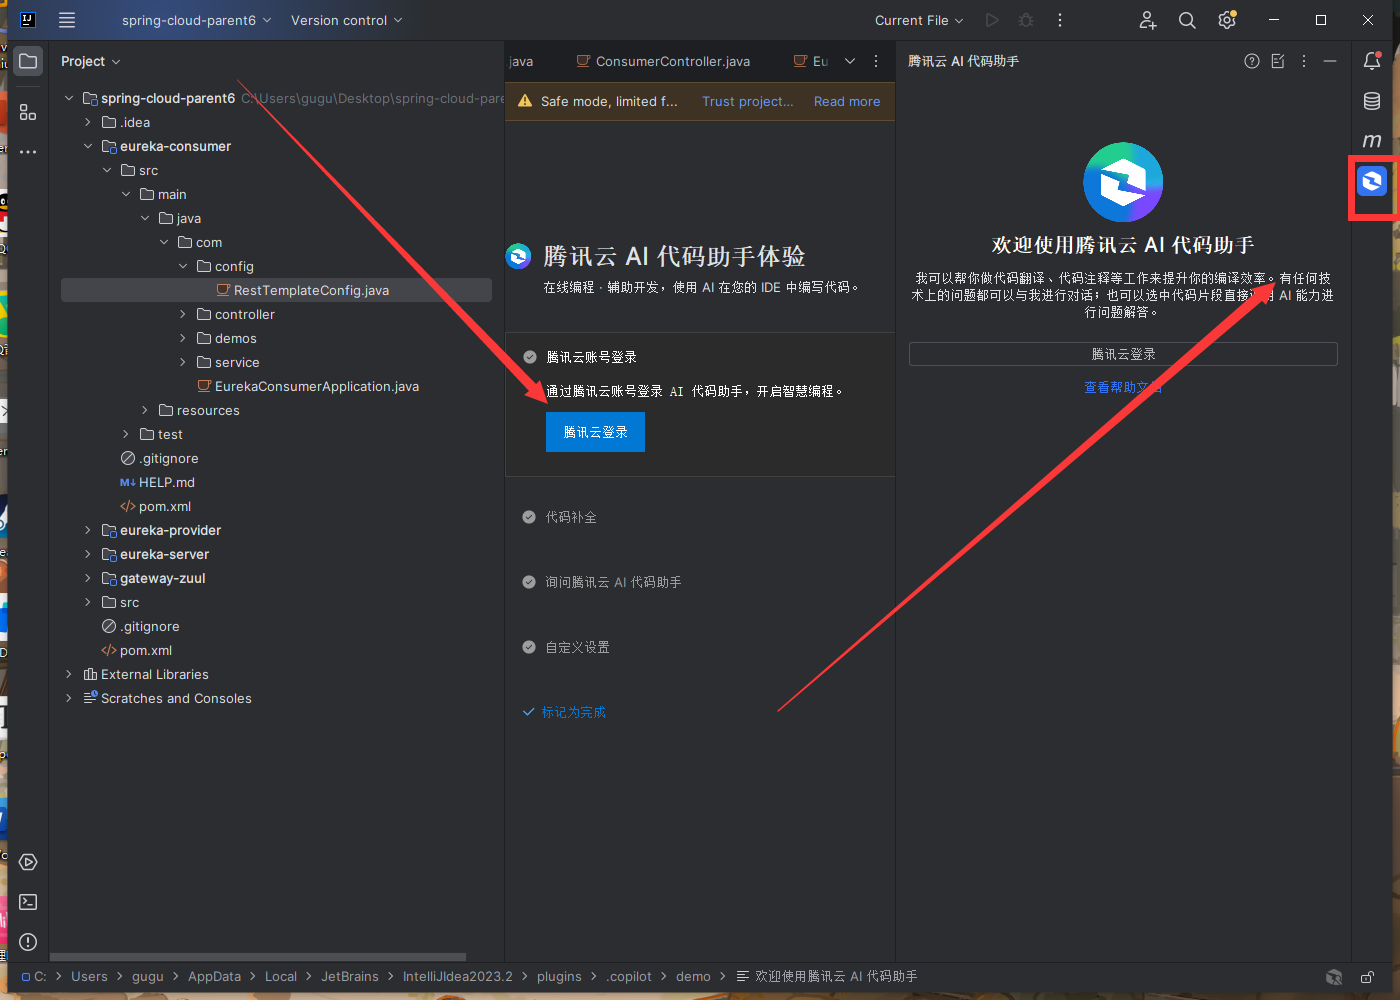The width and height of the screenshot is (1400, 1000).
Task: Select HELP.md file
Action: click(158, 482)
